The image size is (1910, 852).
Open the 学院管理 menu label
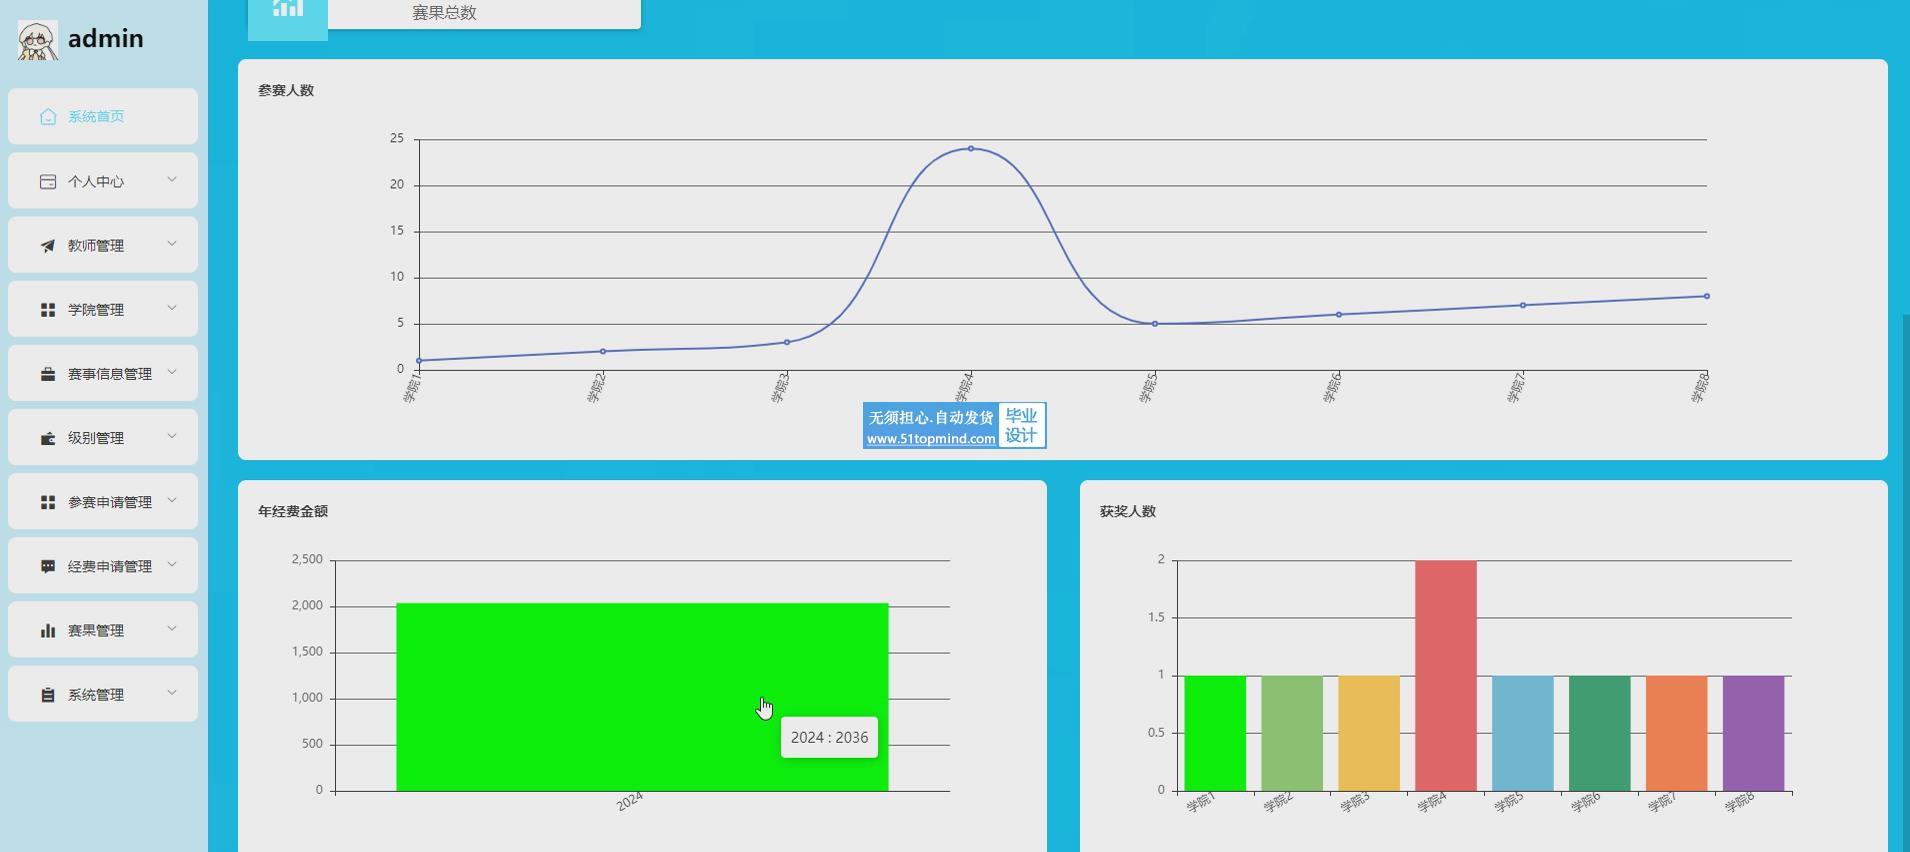(96, 310)
